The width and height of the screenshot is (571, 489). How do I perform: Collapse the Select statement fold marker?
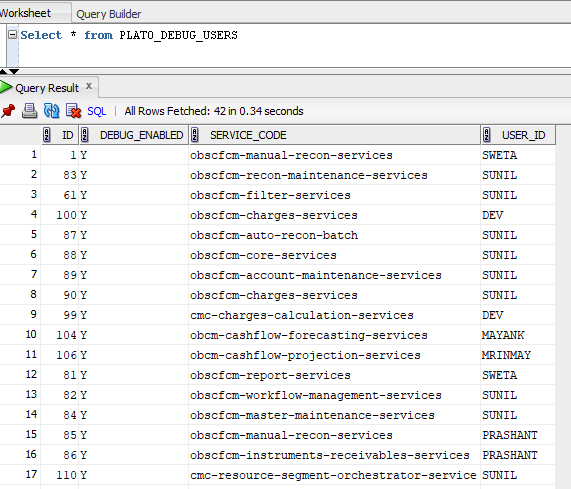pos(12,35)
